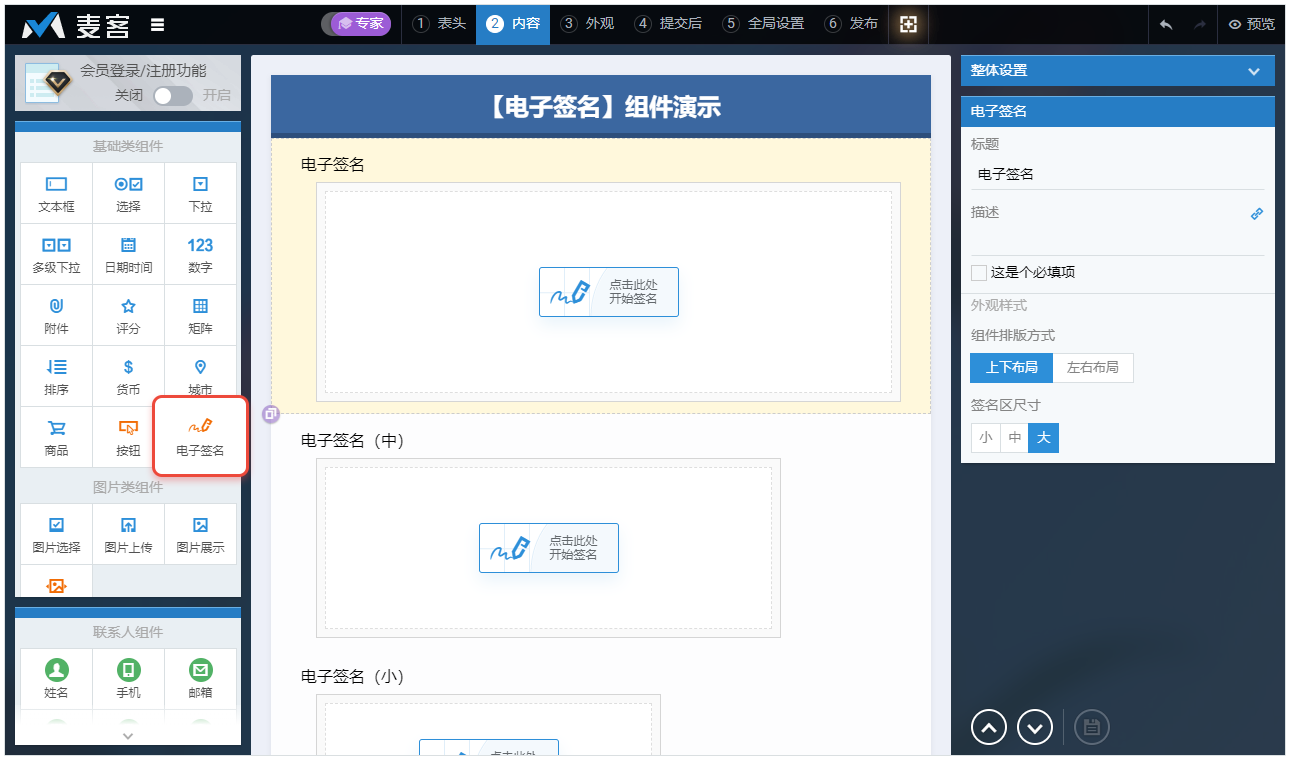Image resolution: width=1290 pixels, height=760 pixels.
Task: Open the 整体设置 panel header
Action: pos(1118,70)
